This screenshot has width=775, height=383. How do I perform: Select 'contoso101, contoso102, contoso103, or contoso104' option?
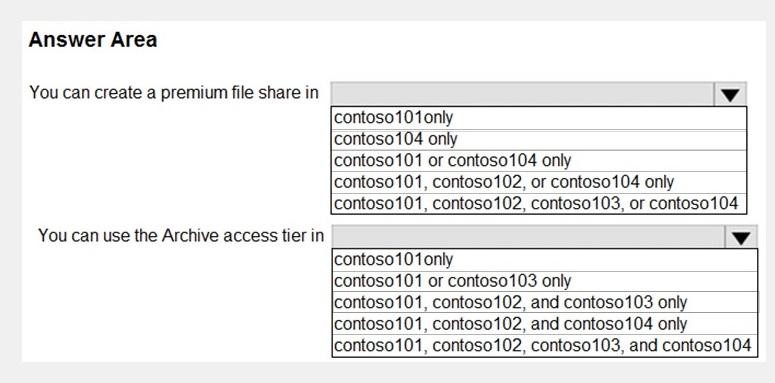coord(538,203)
